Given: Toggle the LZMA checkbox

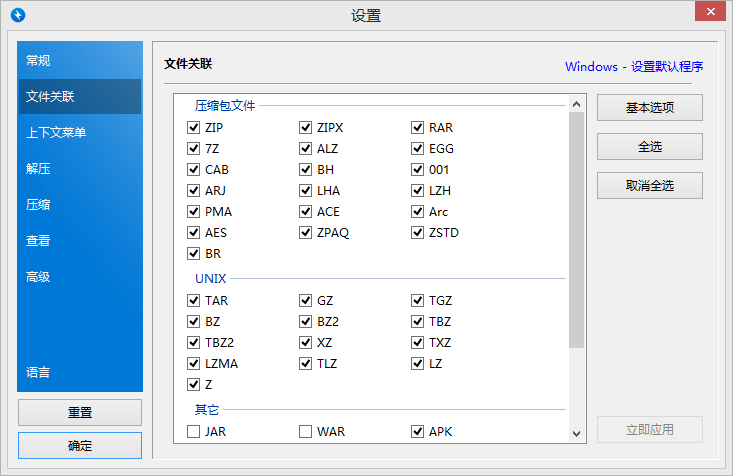Looking at the screenshot, I should 194,363.
